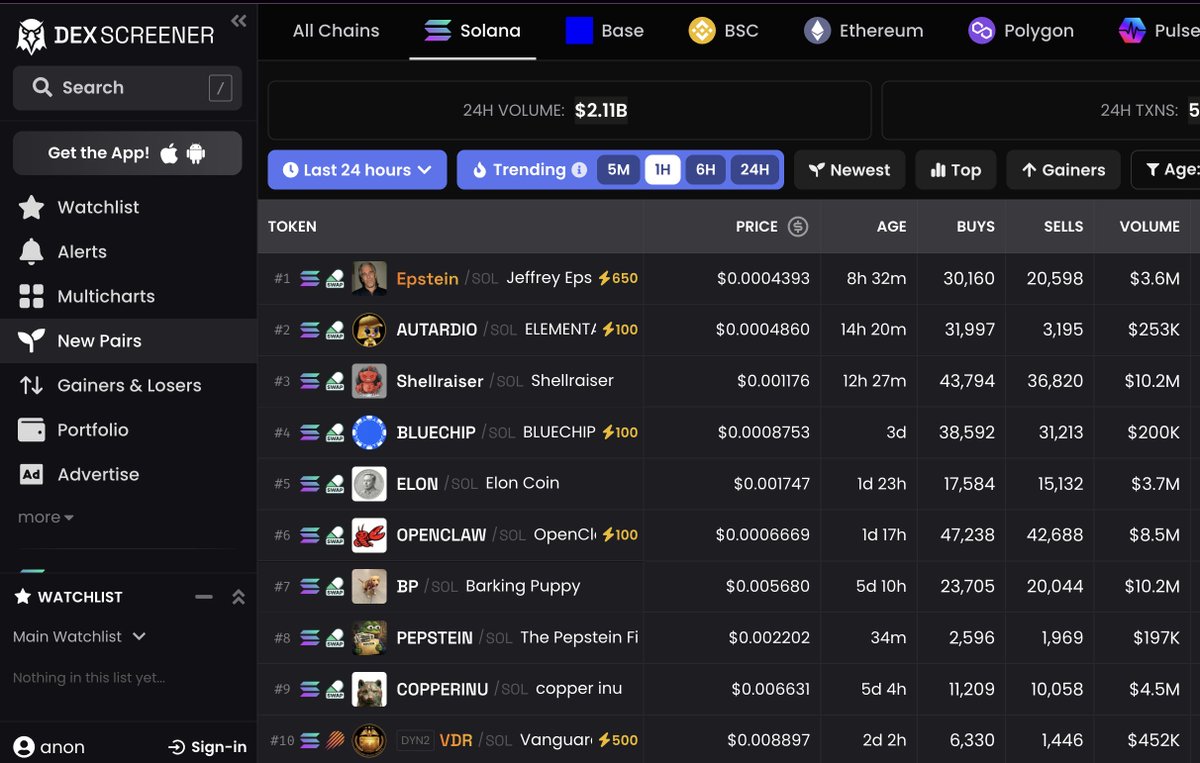Collapse sidebar with double chevron icon
Image resolution: width=1200 pixels, height=763 pixels.
238,20
